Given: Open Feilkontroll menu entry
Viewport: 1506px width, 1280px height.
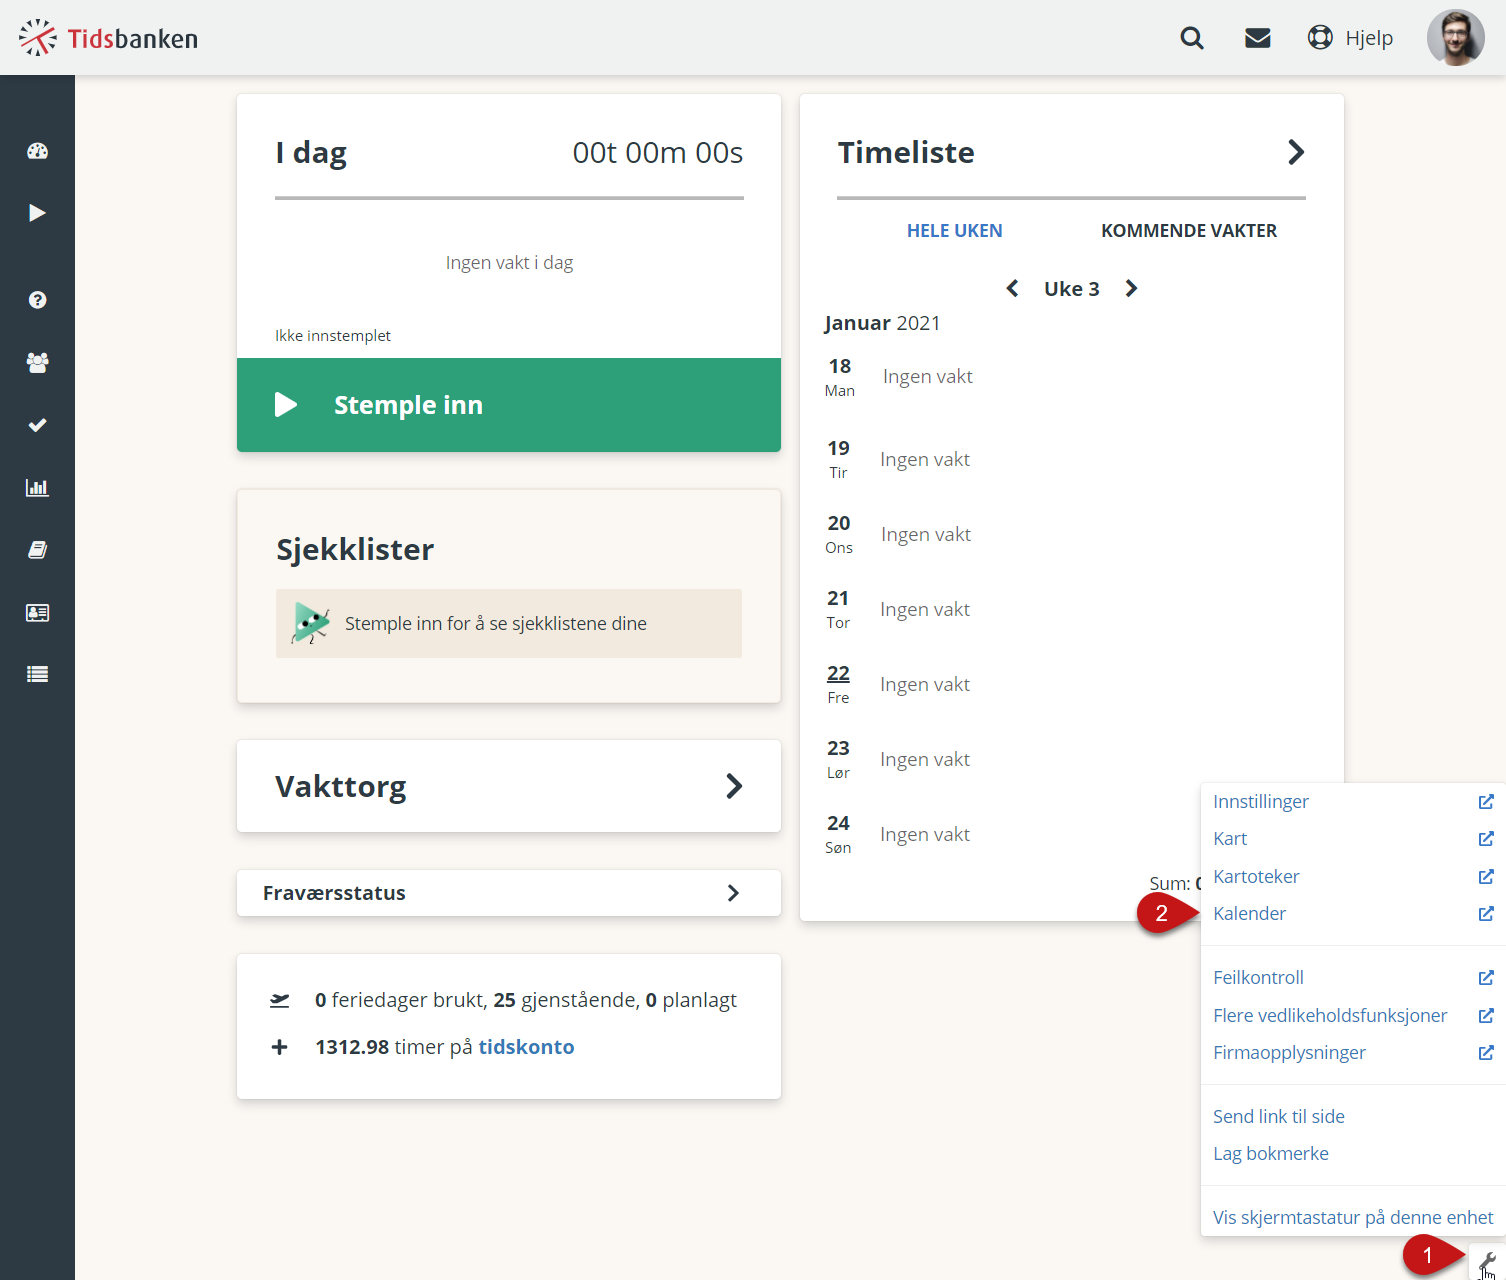Looking at the screenshot, I should [1258, 977].
